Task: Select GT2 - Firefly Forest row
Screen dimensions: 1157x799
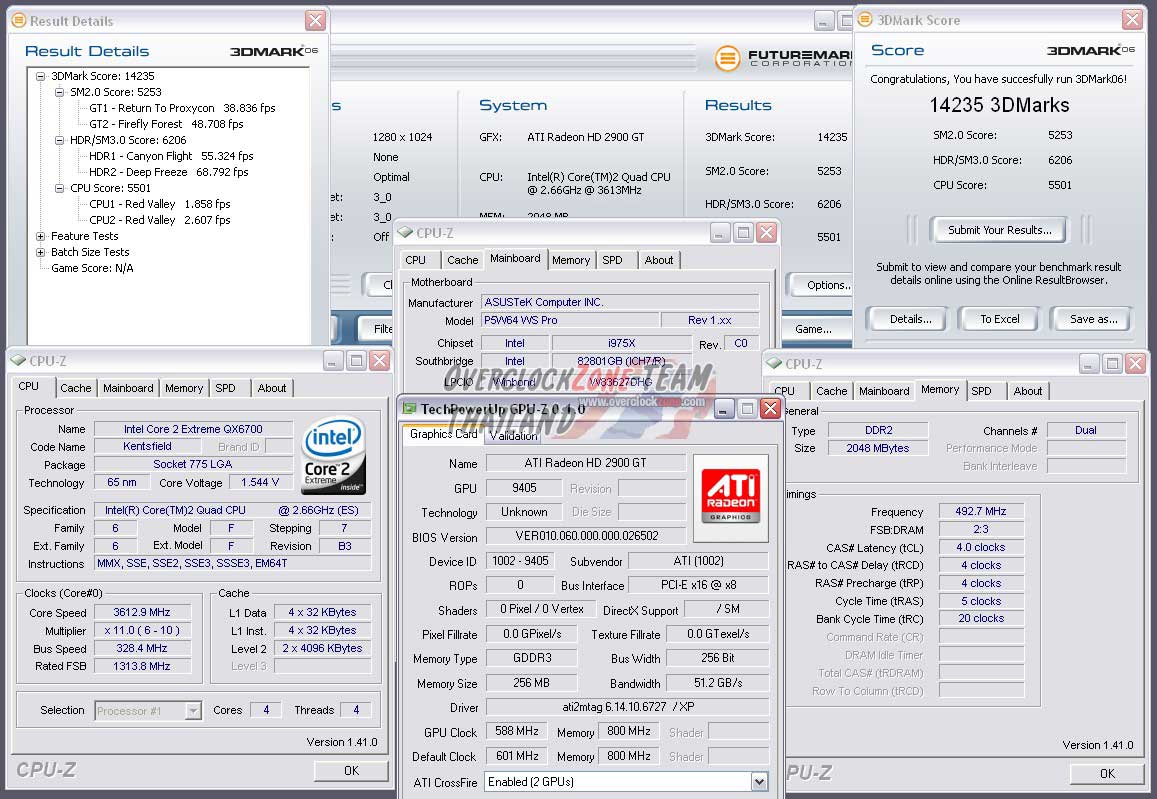Action: [166, 124]
